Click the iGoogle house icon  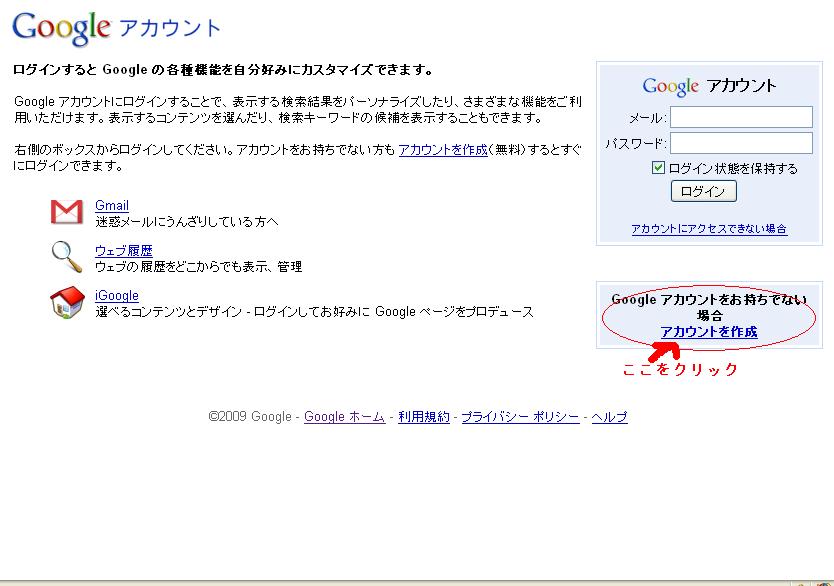coord(68,303)
